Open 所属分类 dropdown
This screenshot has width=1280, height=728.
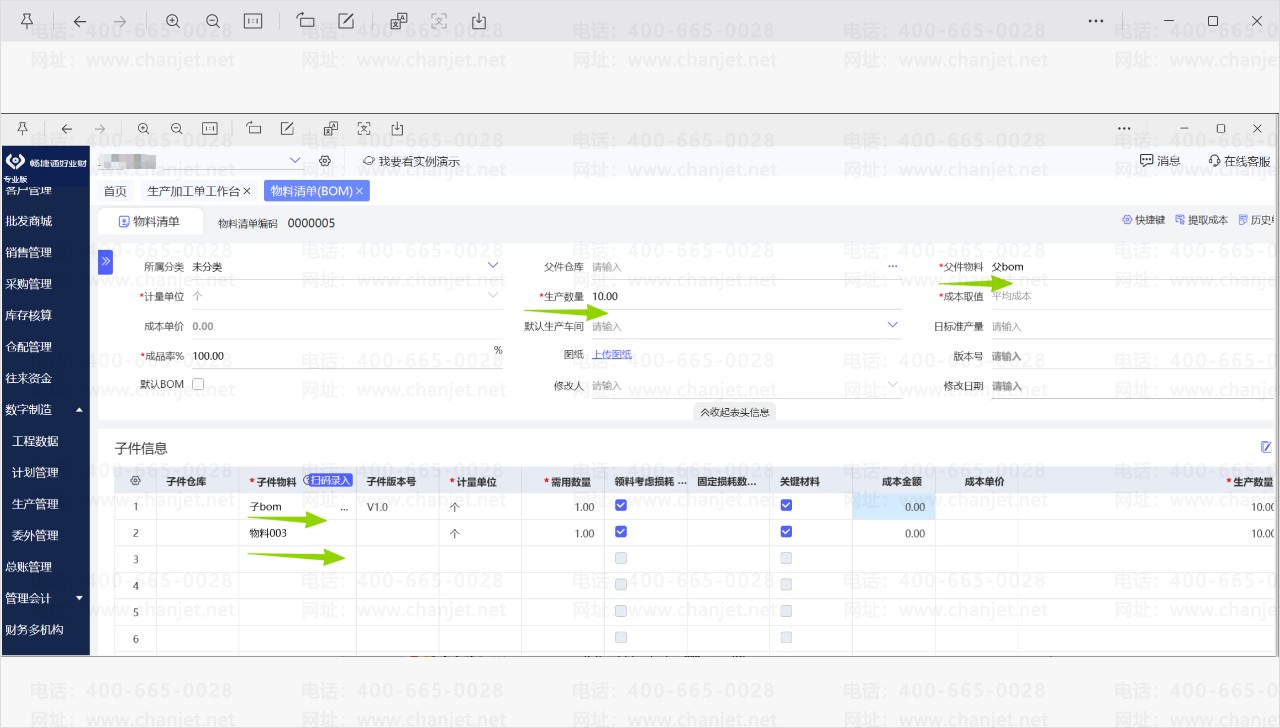(x=493, y=265)
